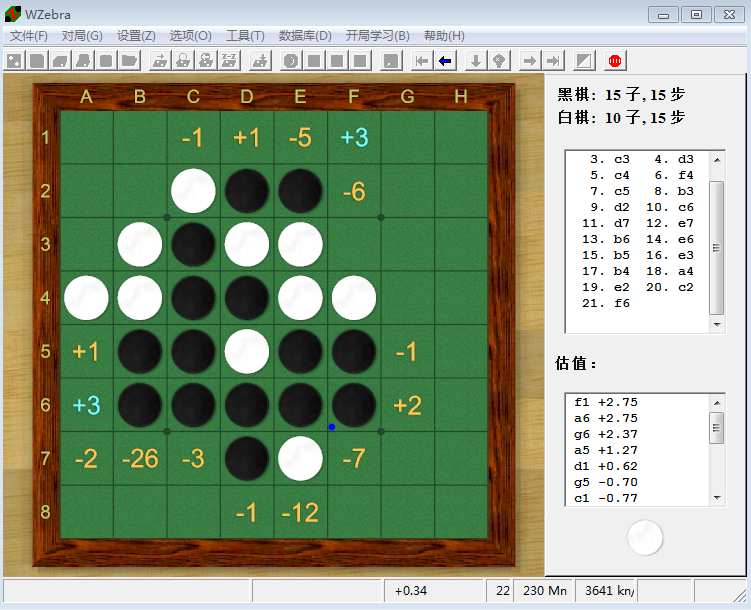Click the white side-to-move disc indicator

click(645, 538)
